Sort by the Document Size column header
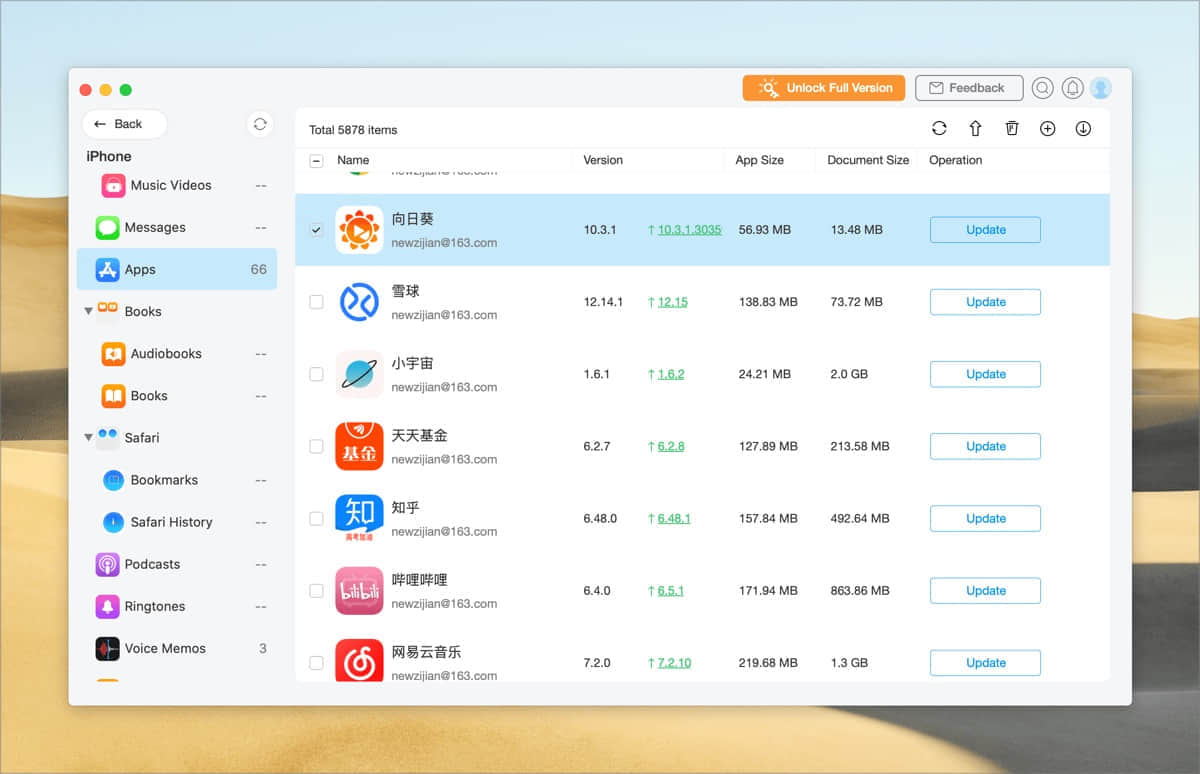1200x774 pixels. click(x=868, y=160)
